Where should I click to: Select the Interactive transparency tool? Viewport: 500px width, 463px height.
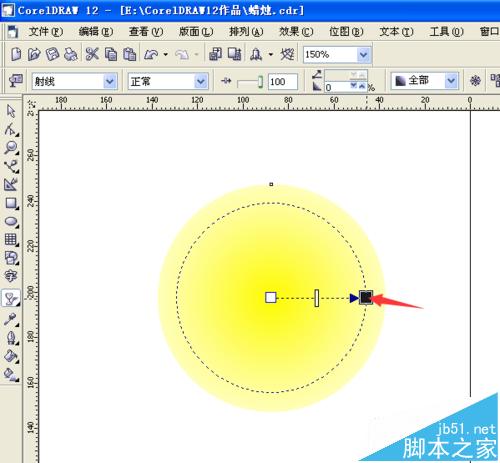point(11,298)
